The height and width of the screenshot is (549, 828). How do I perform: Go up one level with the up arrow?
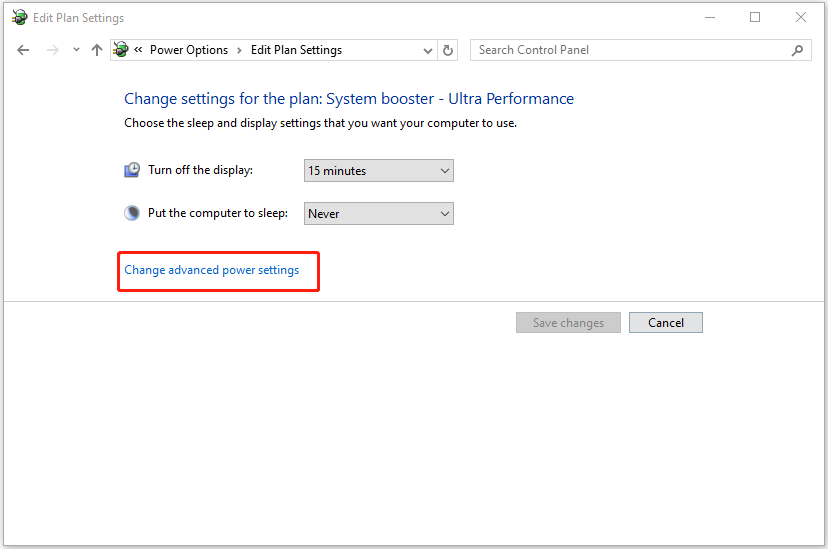point(97,50)
